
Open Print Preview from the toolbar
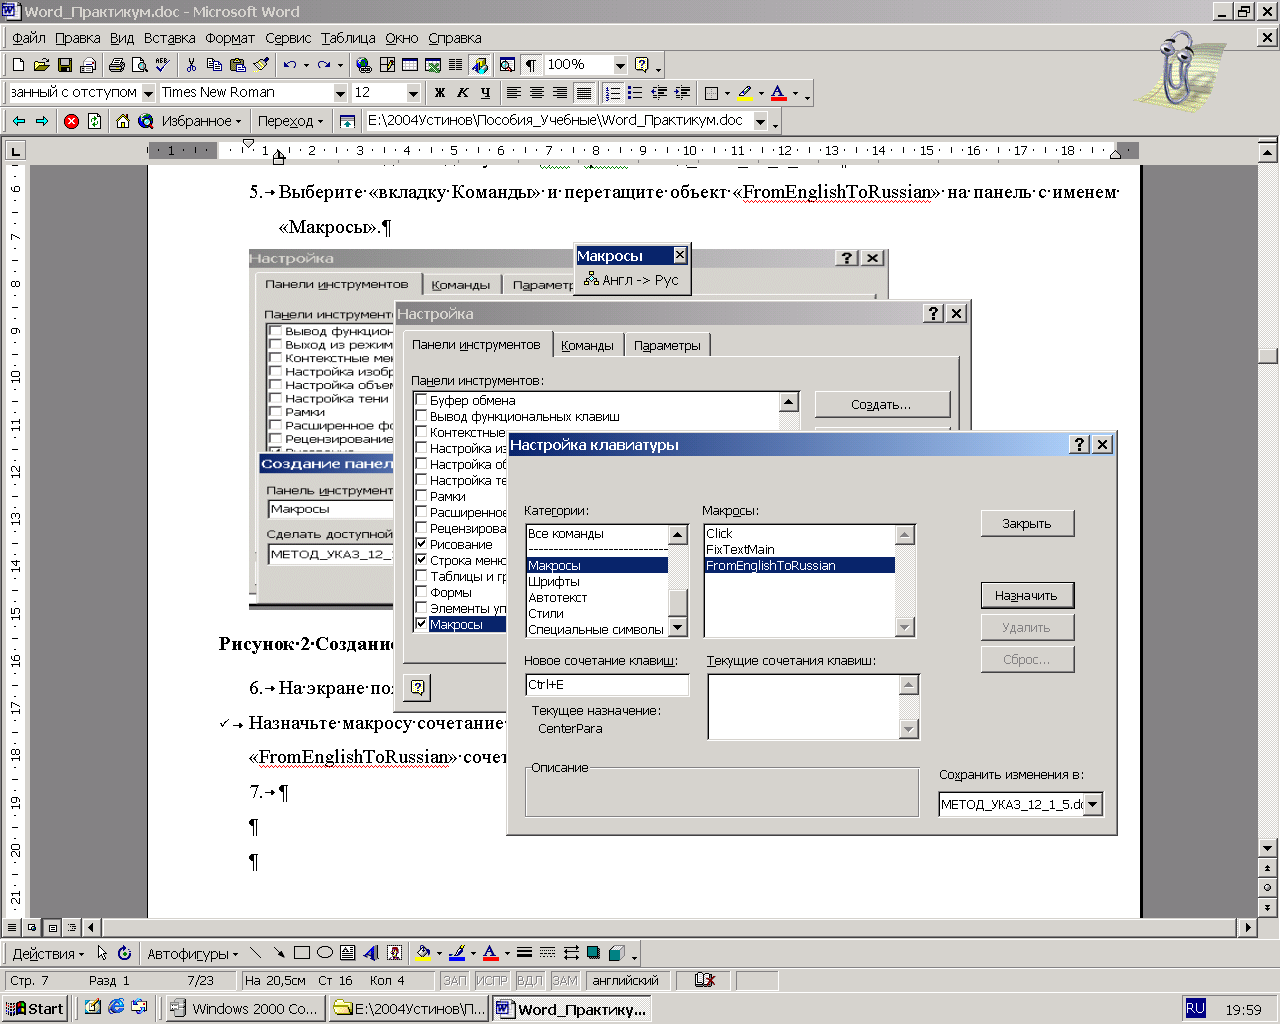pyautogui.click(x=140, y=65)
